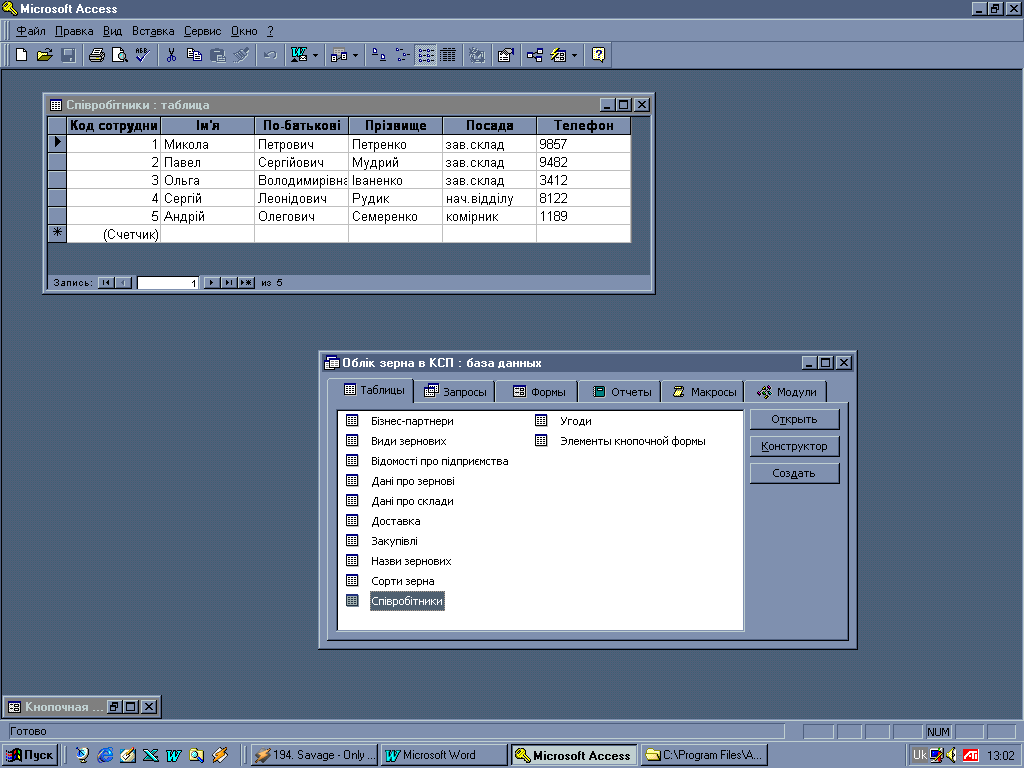Expand the Office Links dropdown arrow
Image resolution: width=1024 pixels, height=768 pixels.
[316, 55]
